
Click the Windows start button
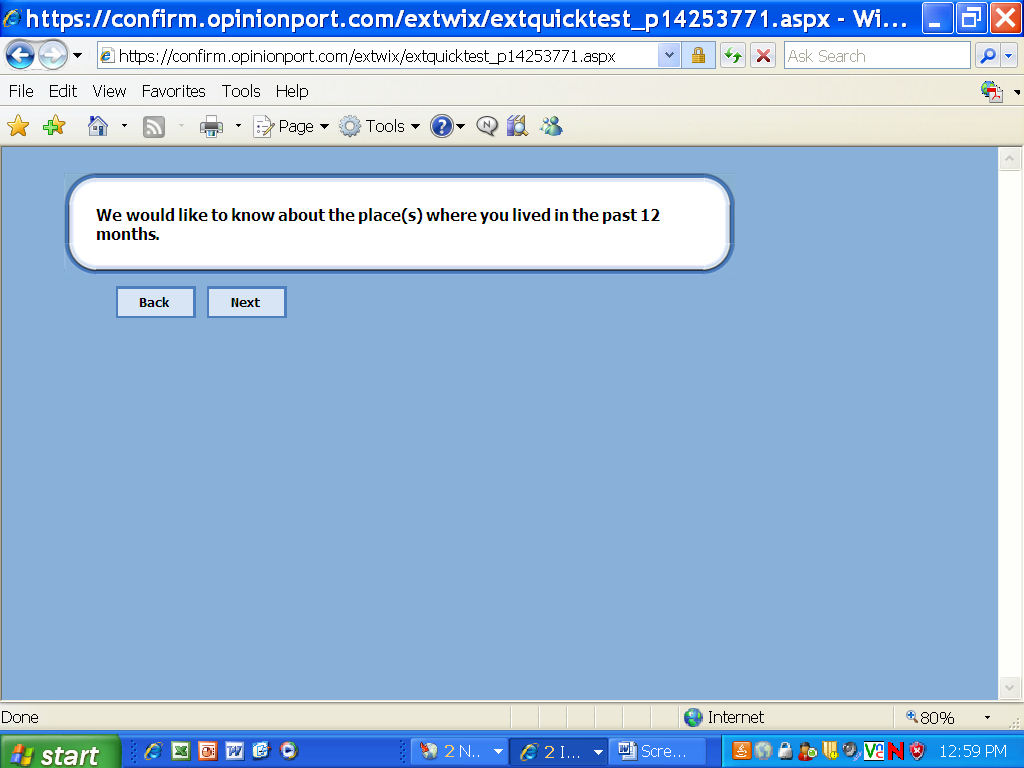60,752
